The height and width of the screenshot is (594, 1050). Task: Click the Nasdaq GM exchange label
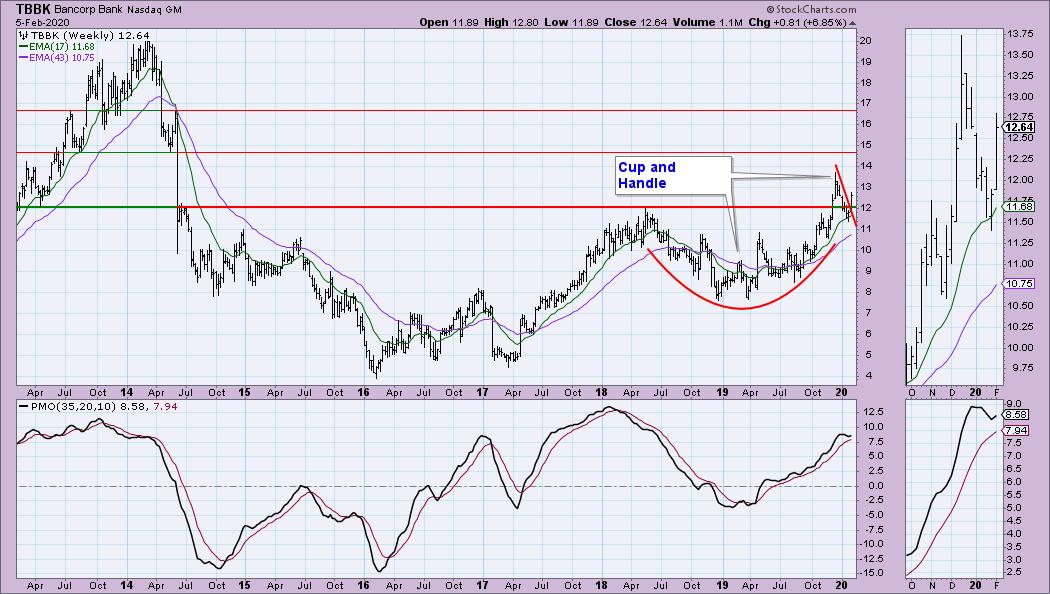(x=153, y=10)
